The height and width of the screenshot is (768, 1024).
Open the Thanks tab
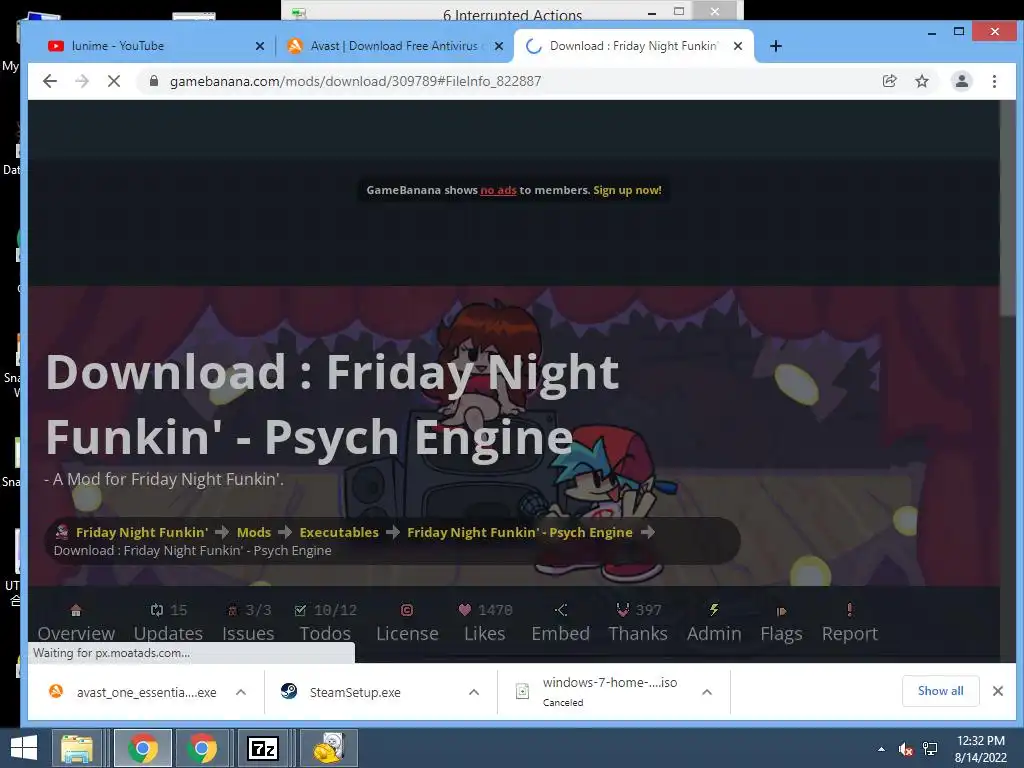click(x=638, y=624)
